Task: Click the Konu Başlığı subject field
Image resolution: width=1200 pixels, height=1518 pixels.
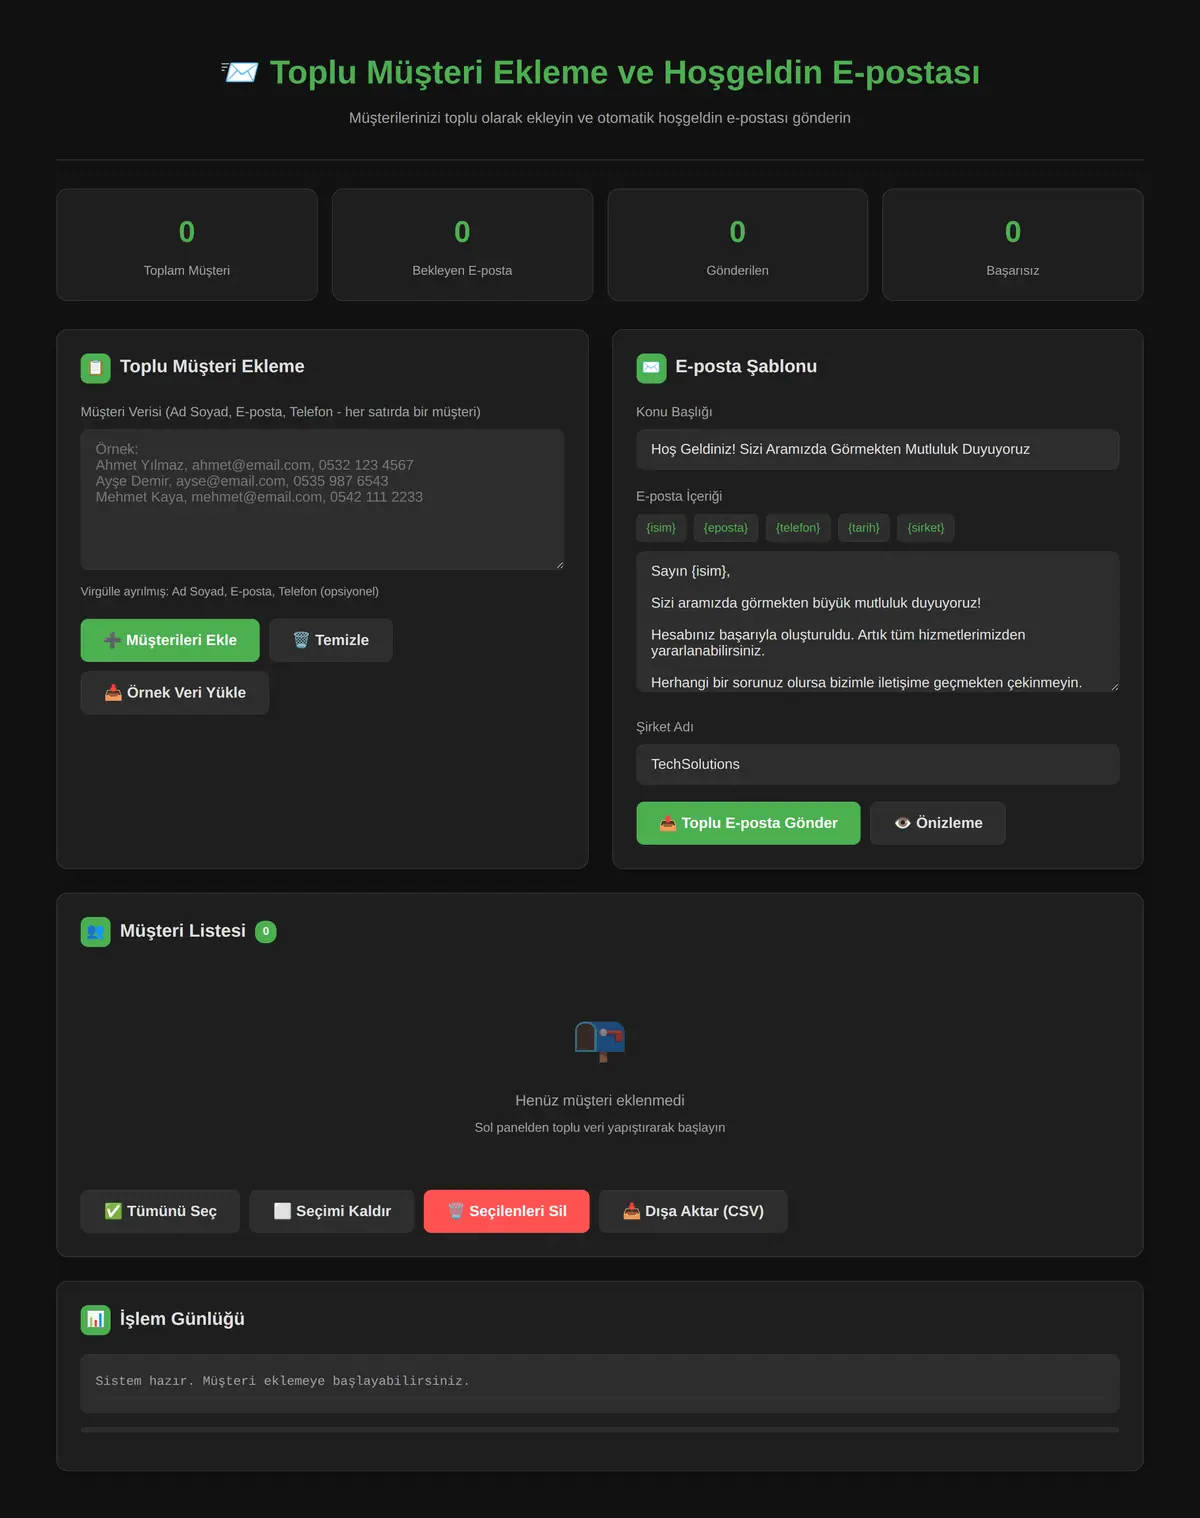Action: [878, 450]
